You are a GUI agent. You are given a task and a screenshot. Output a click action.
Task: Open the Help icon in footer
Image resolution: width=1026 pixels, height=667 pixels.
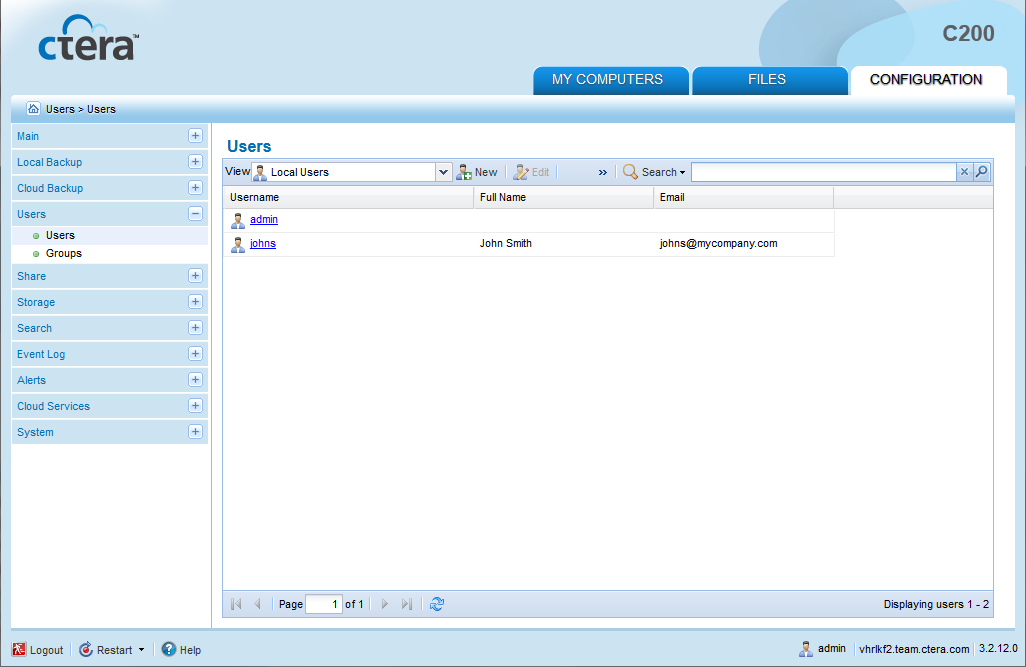pyautogui.click(x=169, y=650)
